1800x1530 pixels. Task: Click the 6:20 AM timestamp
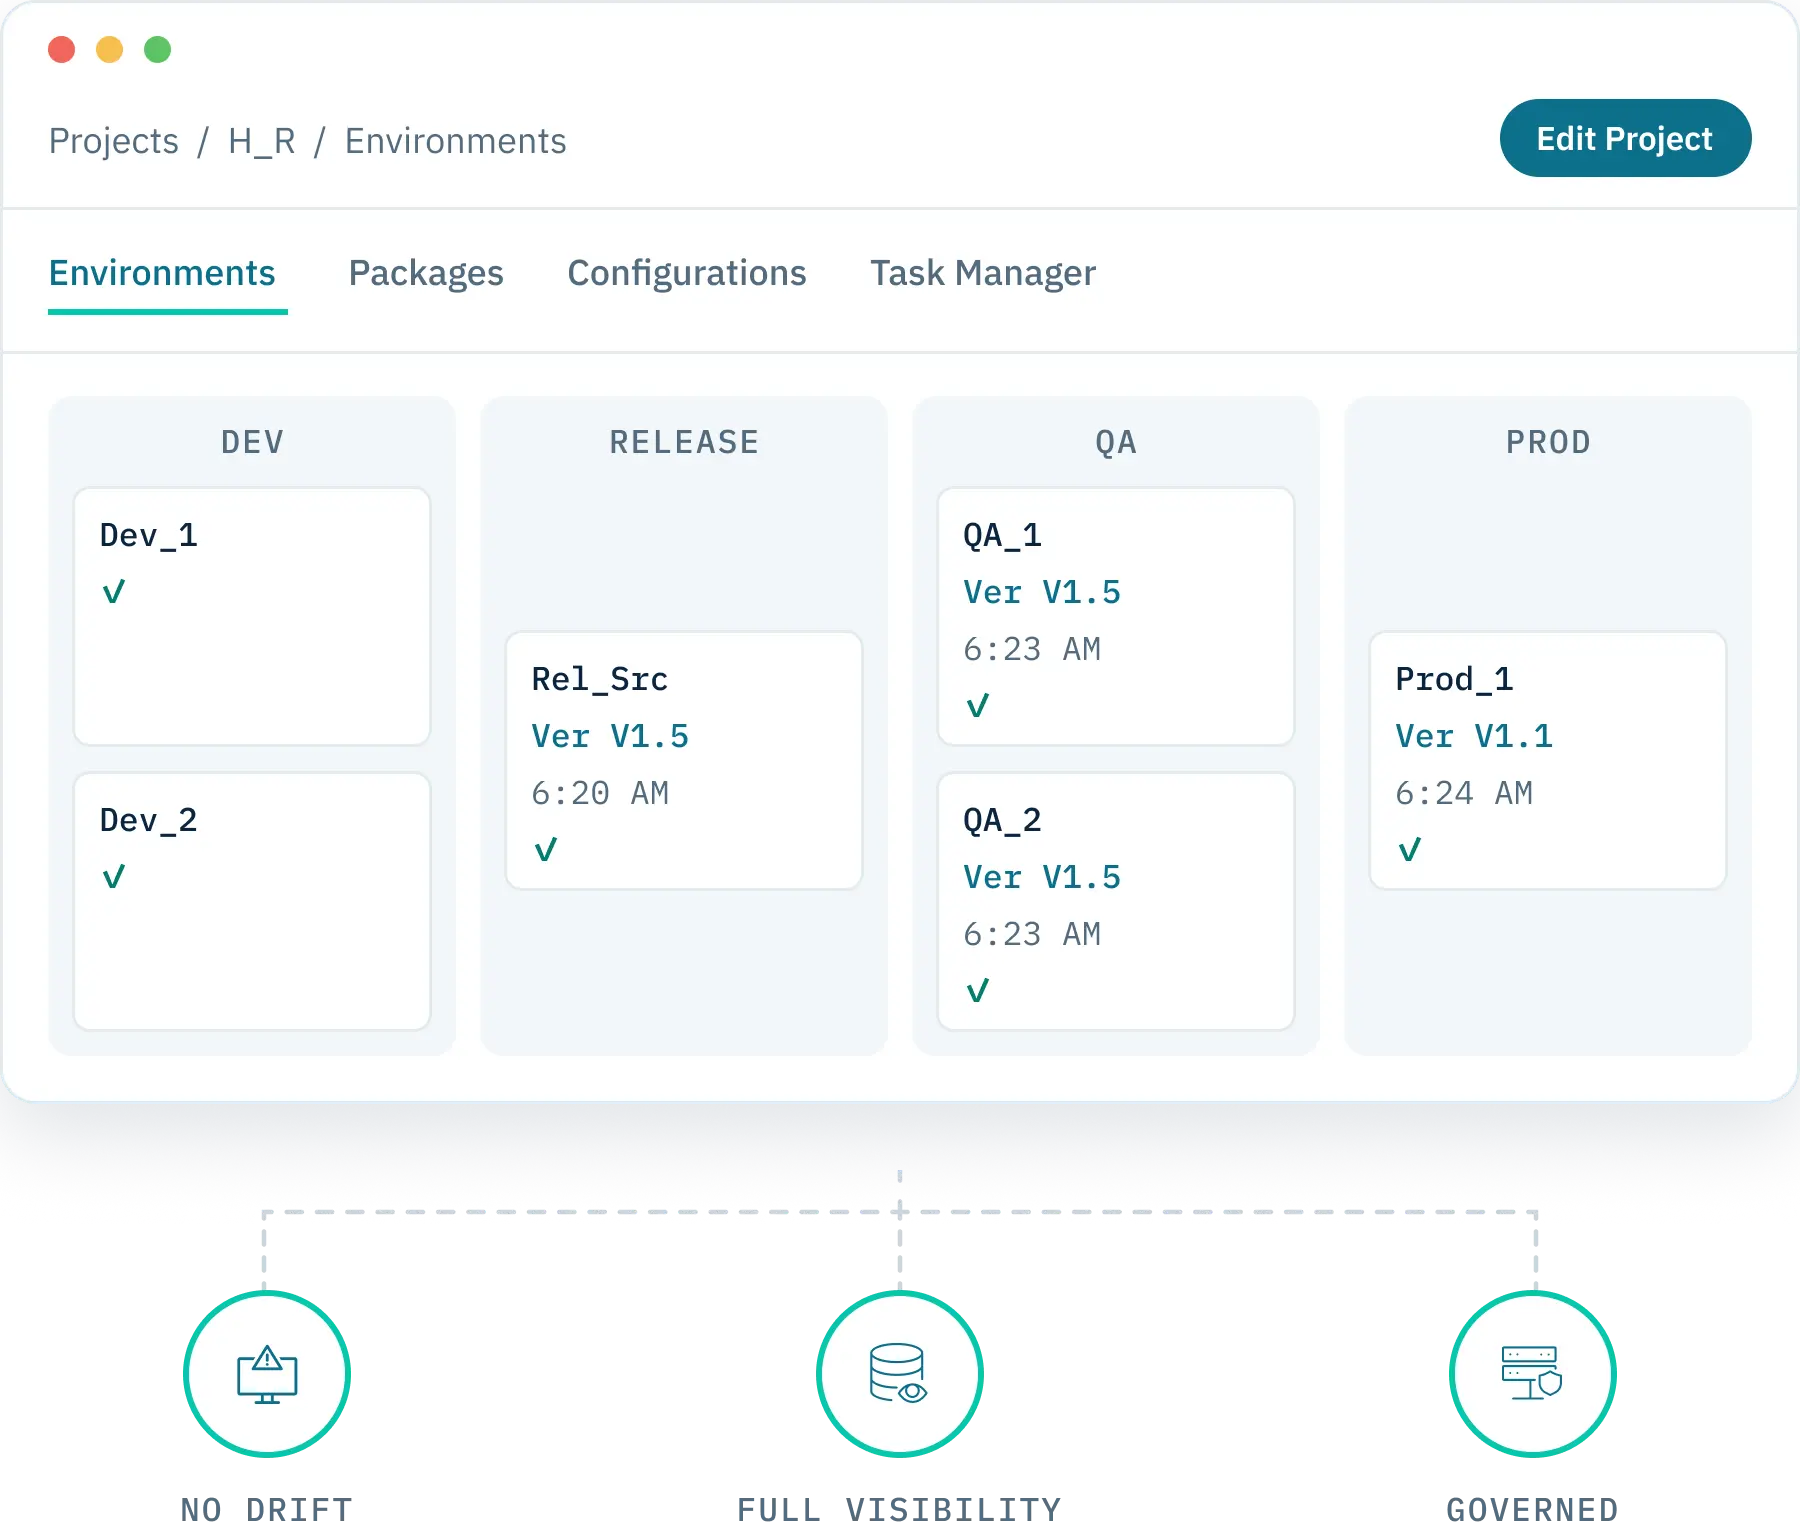click(600, 793)
